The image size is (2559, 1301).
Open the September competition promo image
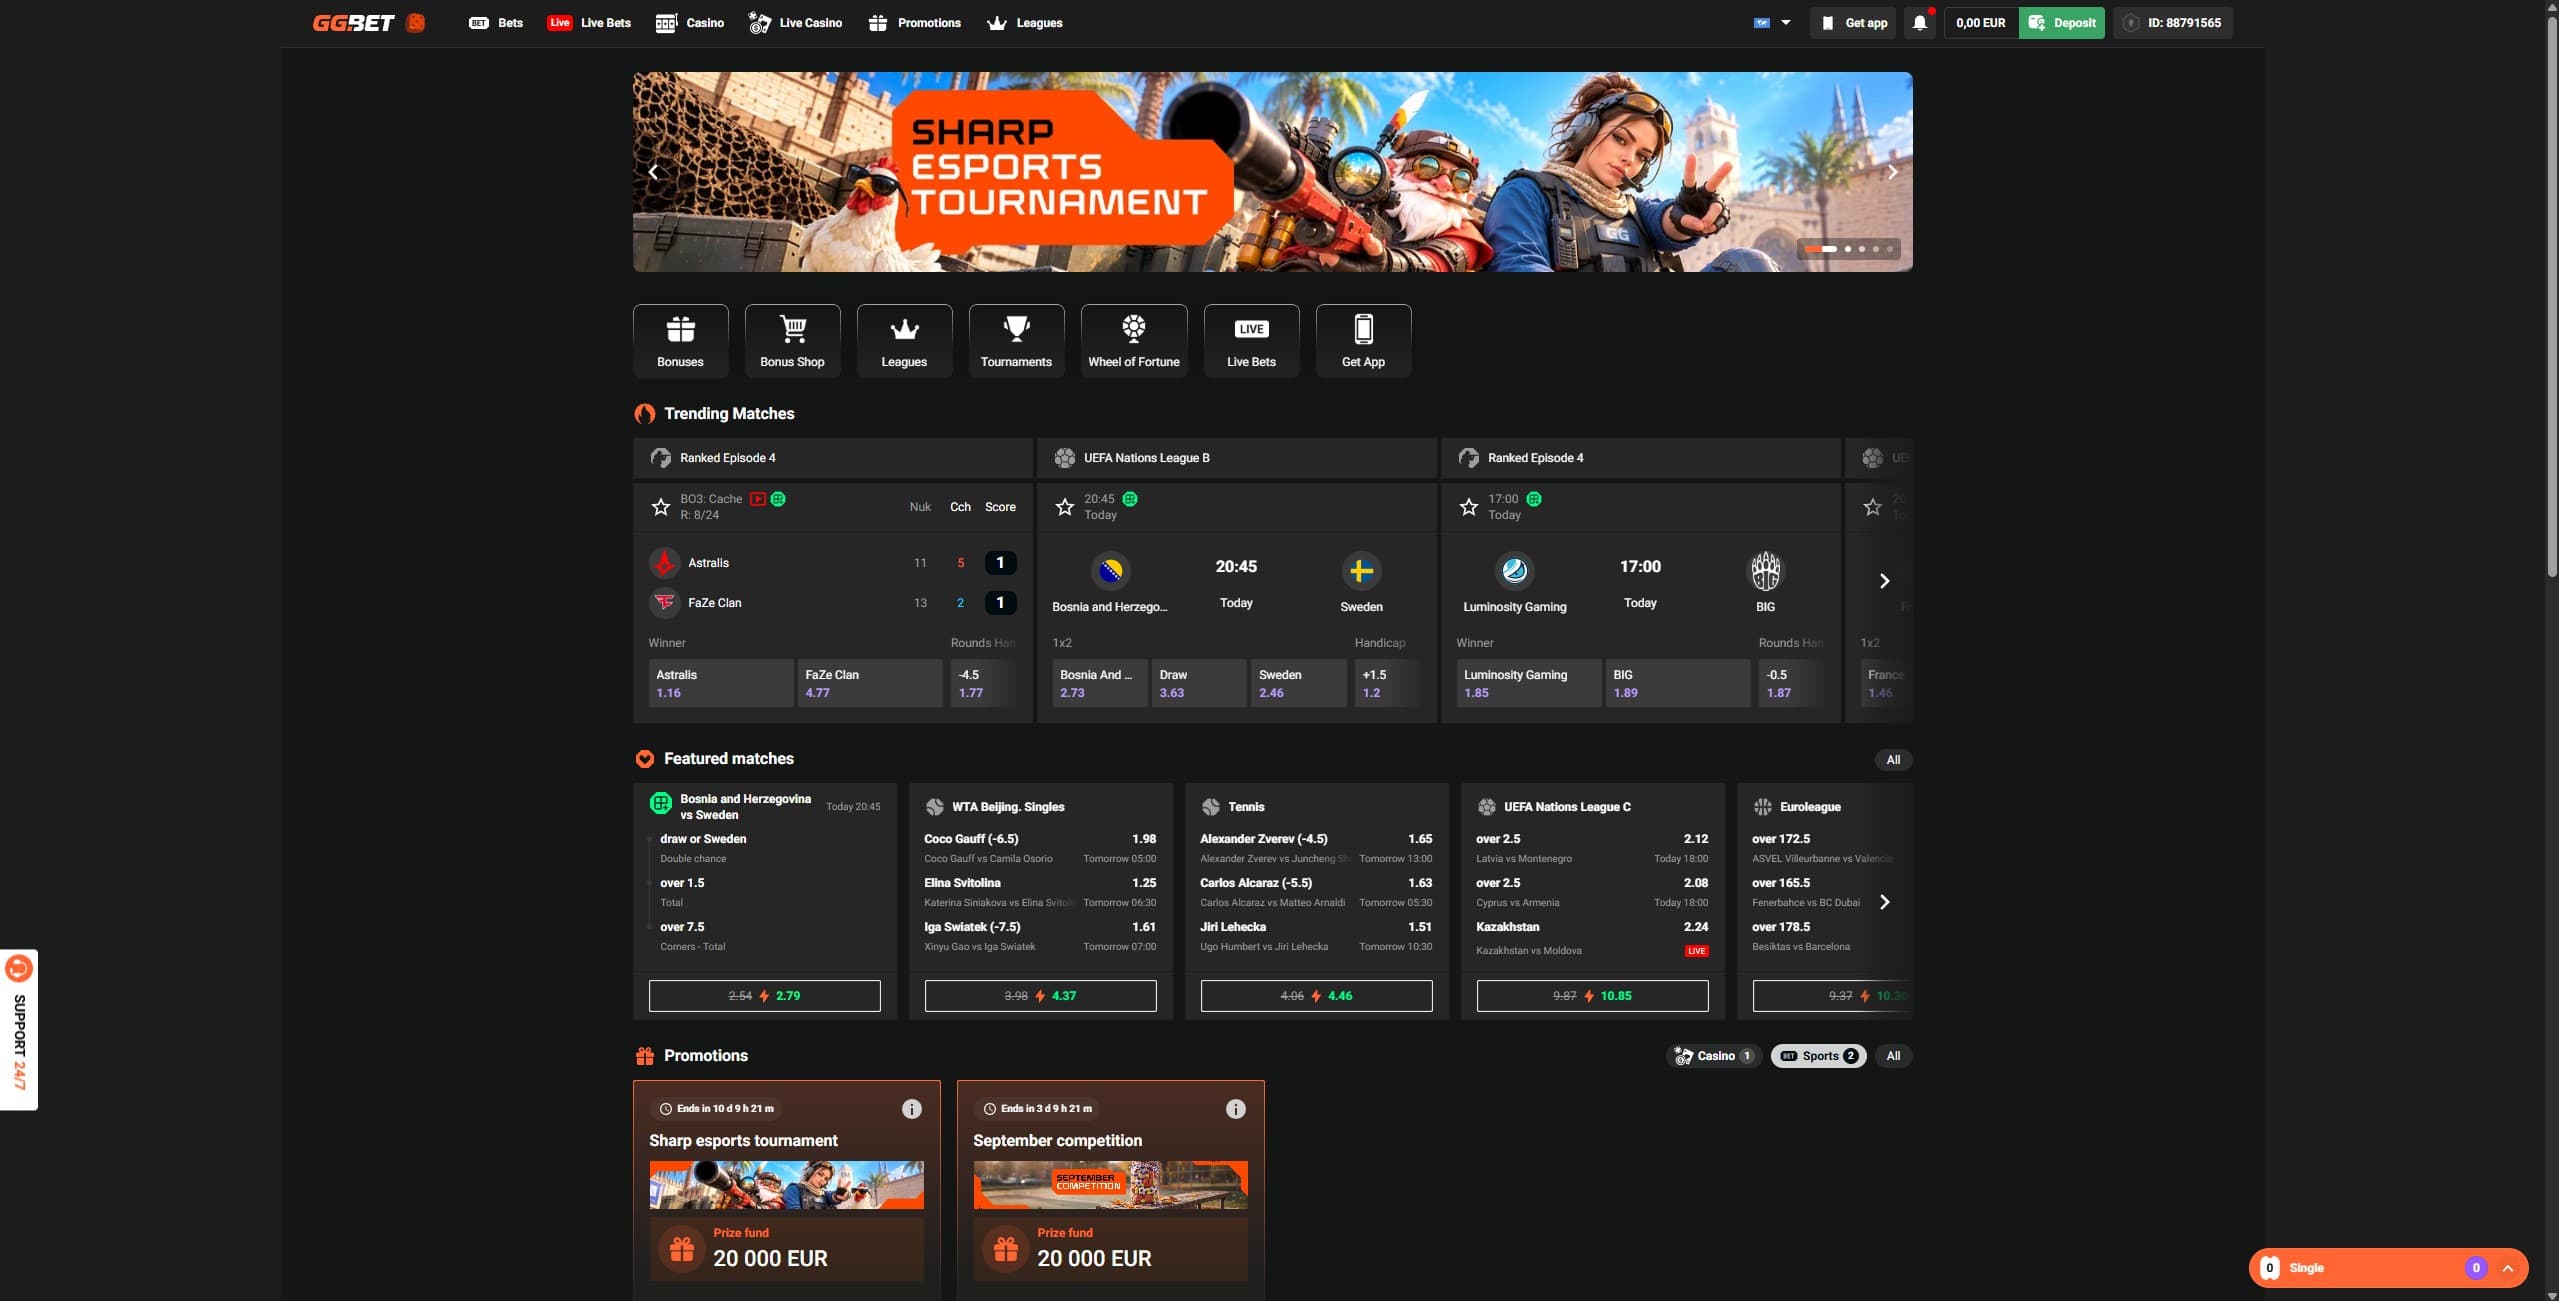coord(1110,1184)
